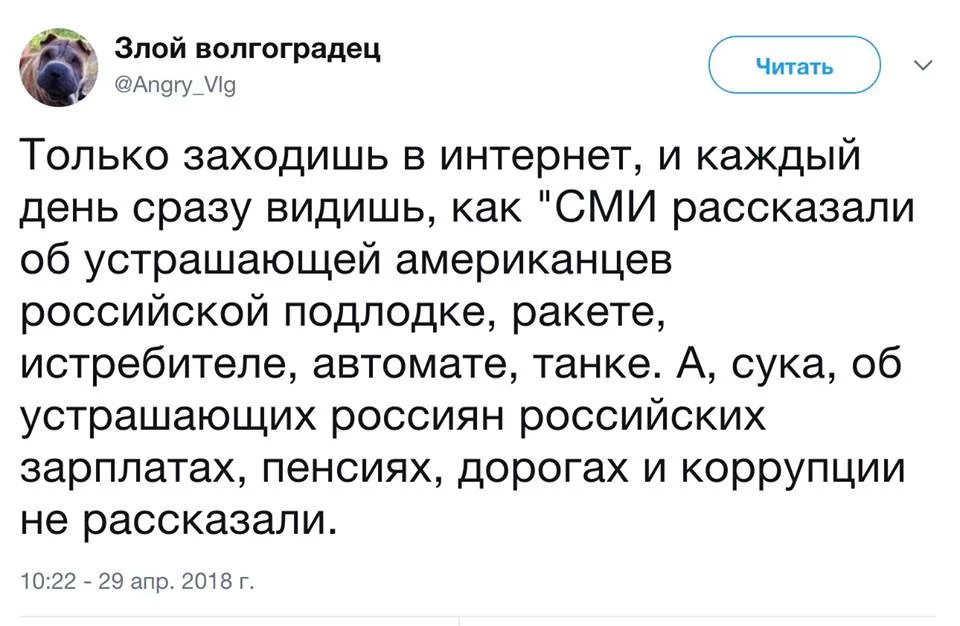Follow the account with the Читать button
Viewport: 960px width, 626px height.
pos(795,65)
